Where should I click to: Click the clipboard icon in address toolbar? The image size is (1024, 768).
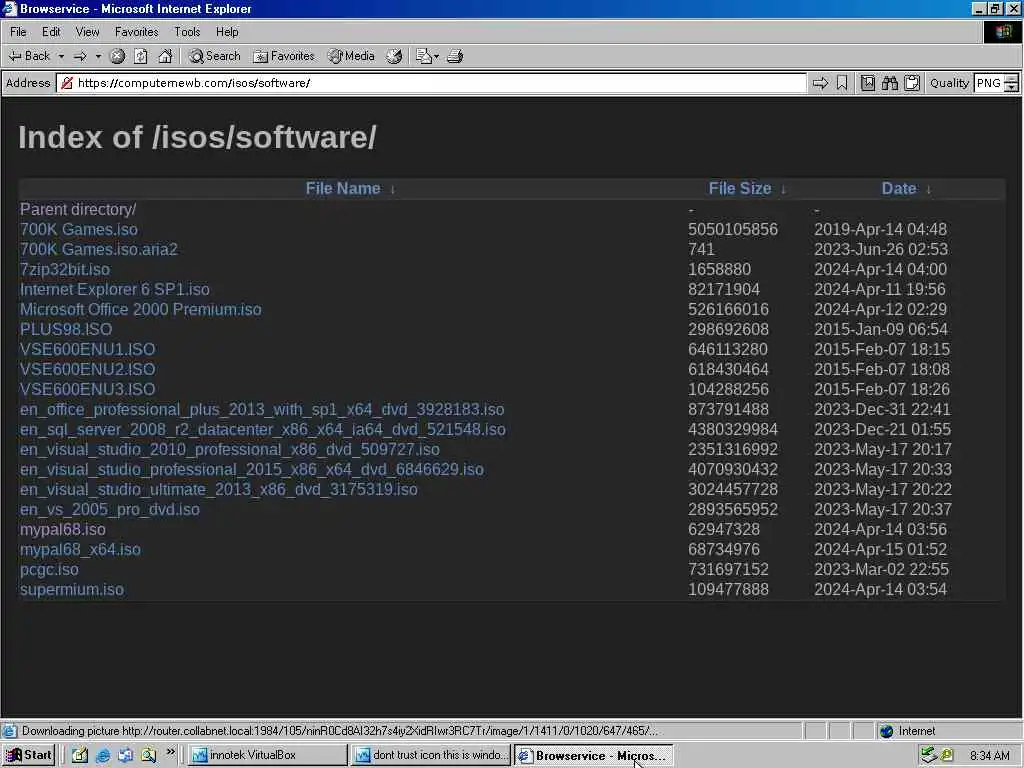pos(912,83)
